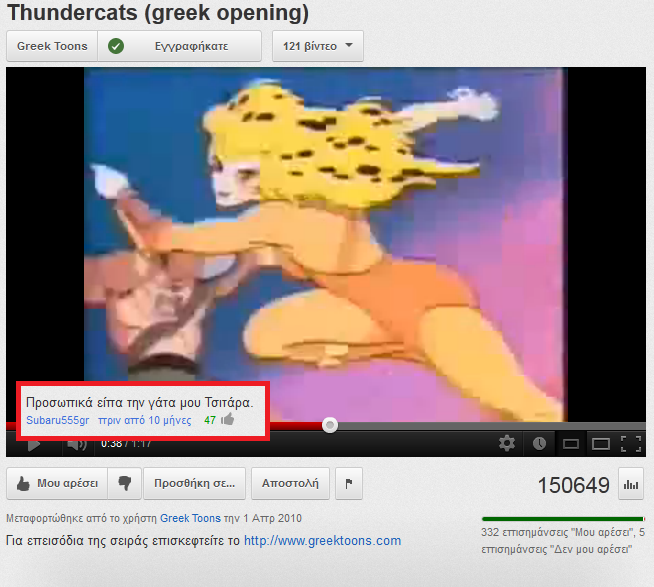Screen dimensions: 654x587
Task: Open the video settings gear
Action: point(507,443)
